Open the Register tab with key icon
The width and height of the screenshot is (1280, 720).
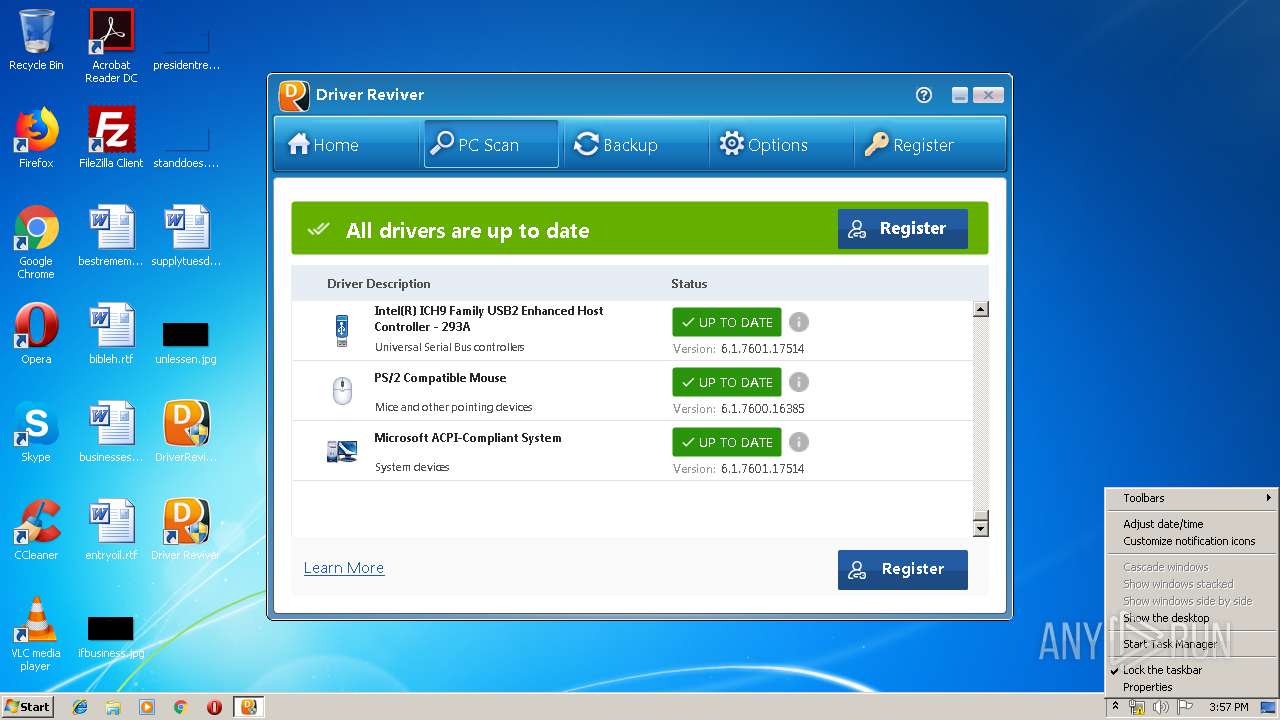coord(909,145)
